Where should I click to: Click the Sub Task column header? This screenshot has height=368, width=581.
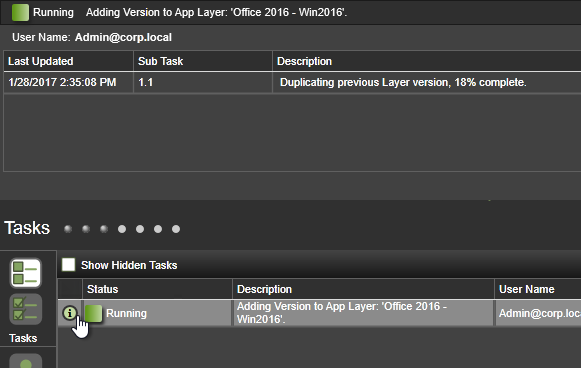203,61
